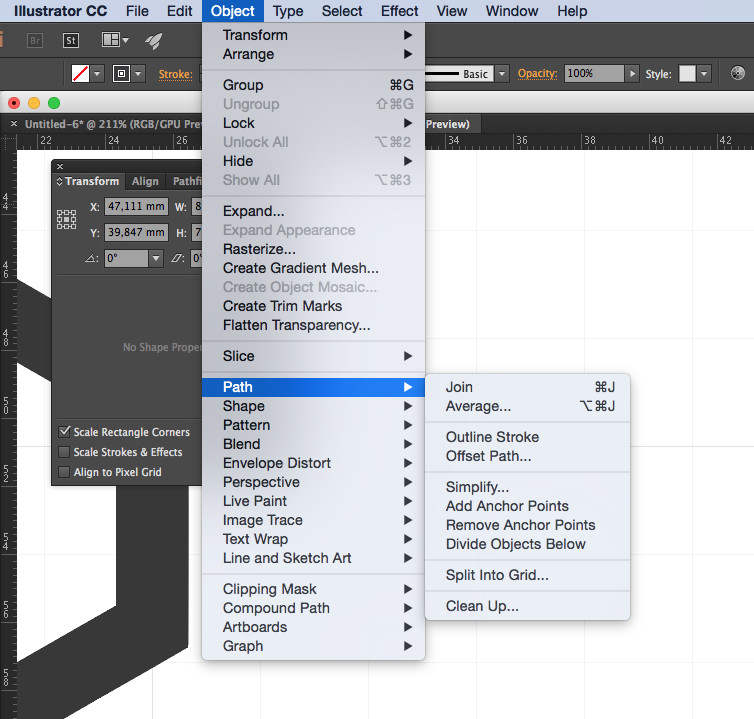Open the Window menu
The height and width of the screenshot is (719, 754).
(512, 11)
